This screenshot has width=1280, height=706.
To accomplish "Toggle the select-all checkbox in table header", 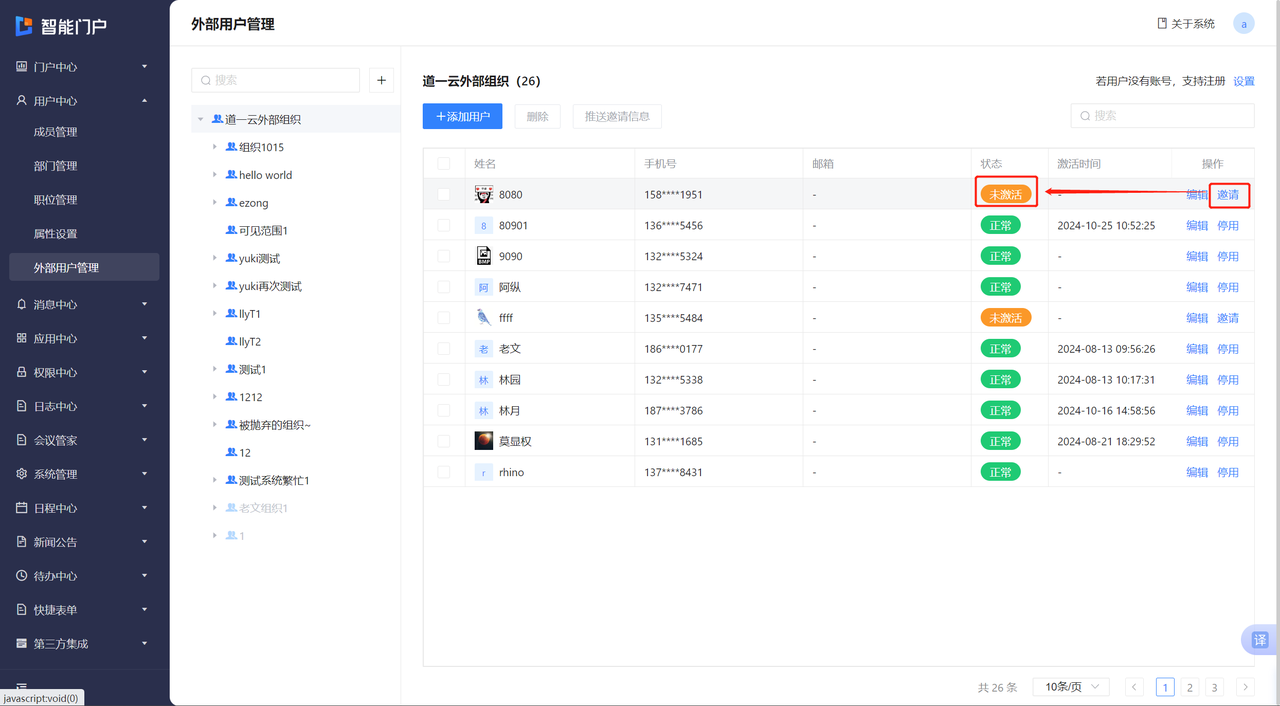I will 444,164.
